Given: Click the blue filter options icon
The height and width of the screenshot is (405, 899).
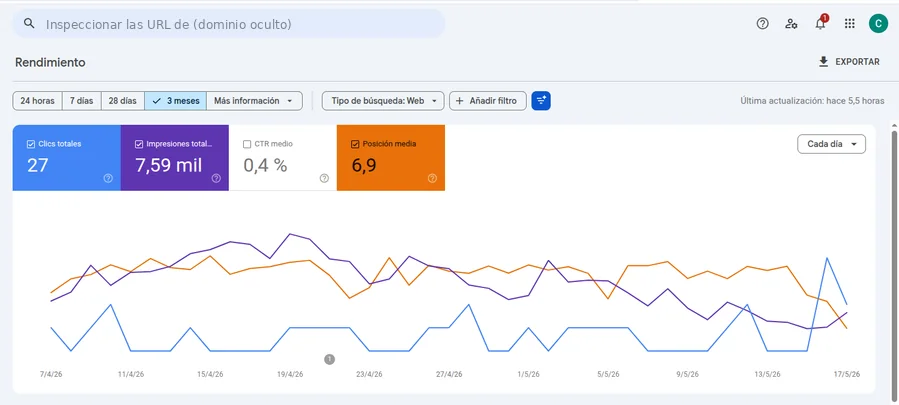Looking at the screenshot, I should tap(541, 101).
